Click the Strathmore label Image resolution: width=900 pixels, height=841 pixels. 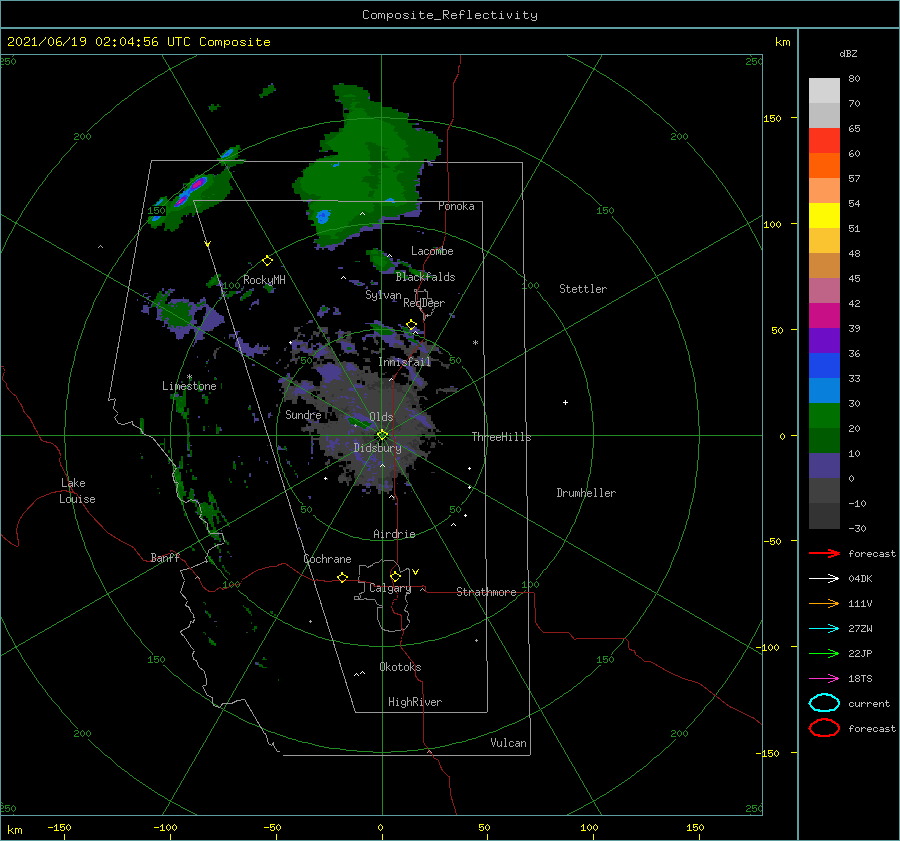486,592
